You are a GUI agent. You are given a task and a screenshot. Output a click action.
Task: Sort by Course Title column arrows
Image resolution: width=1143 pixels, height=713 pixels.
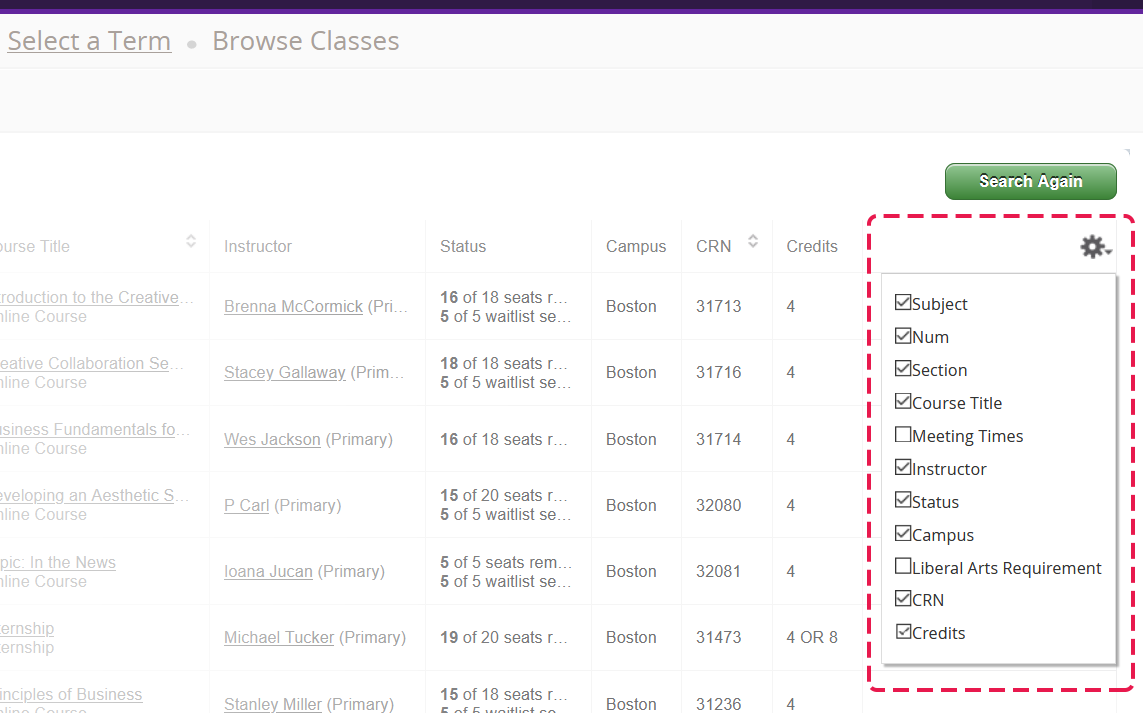click(191, 241)
